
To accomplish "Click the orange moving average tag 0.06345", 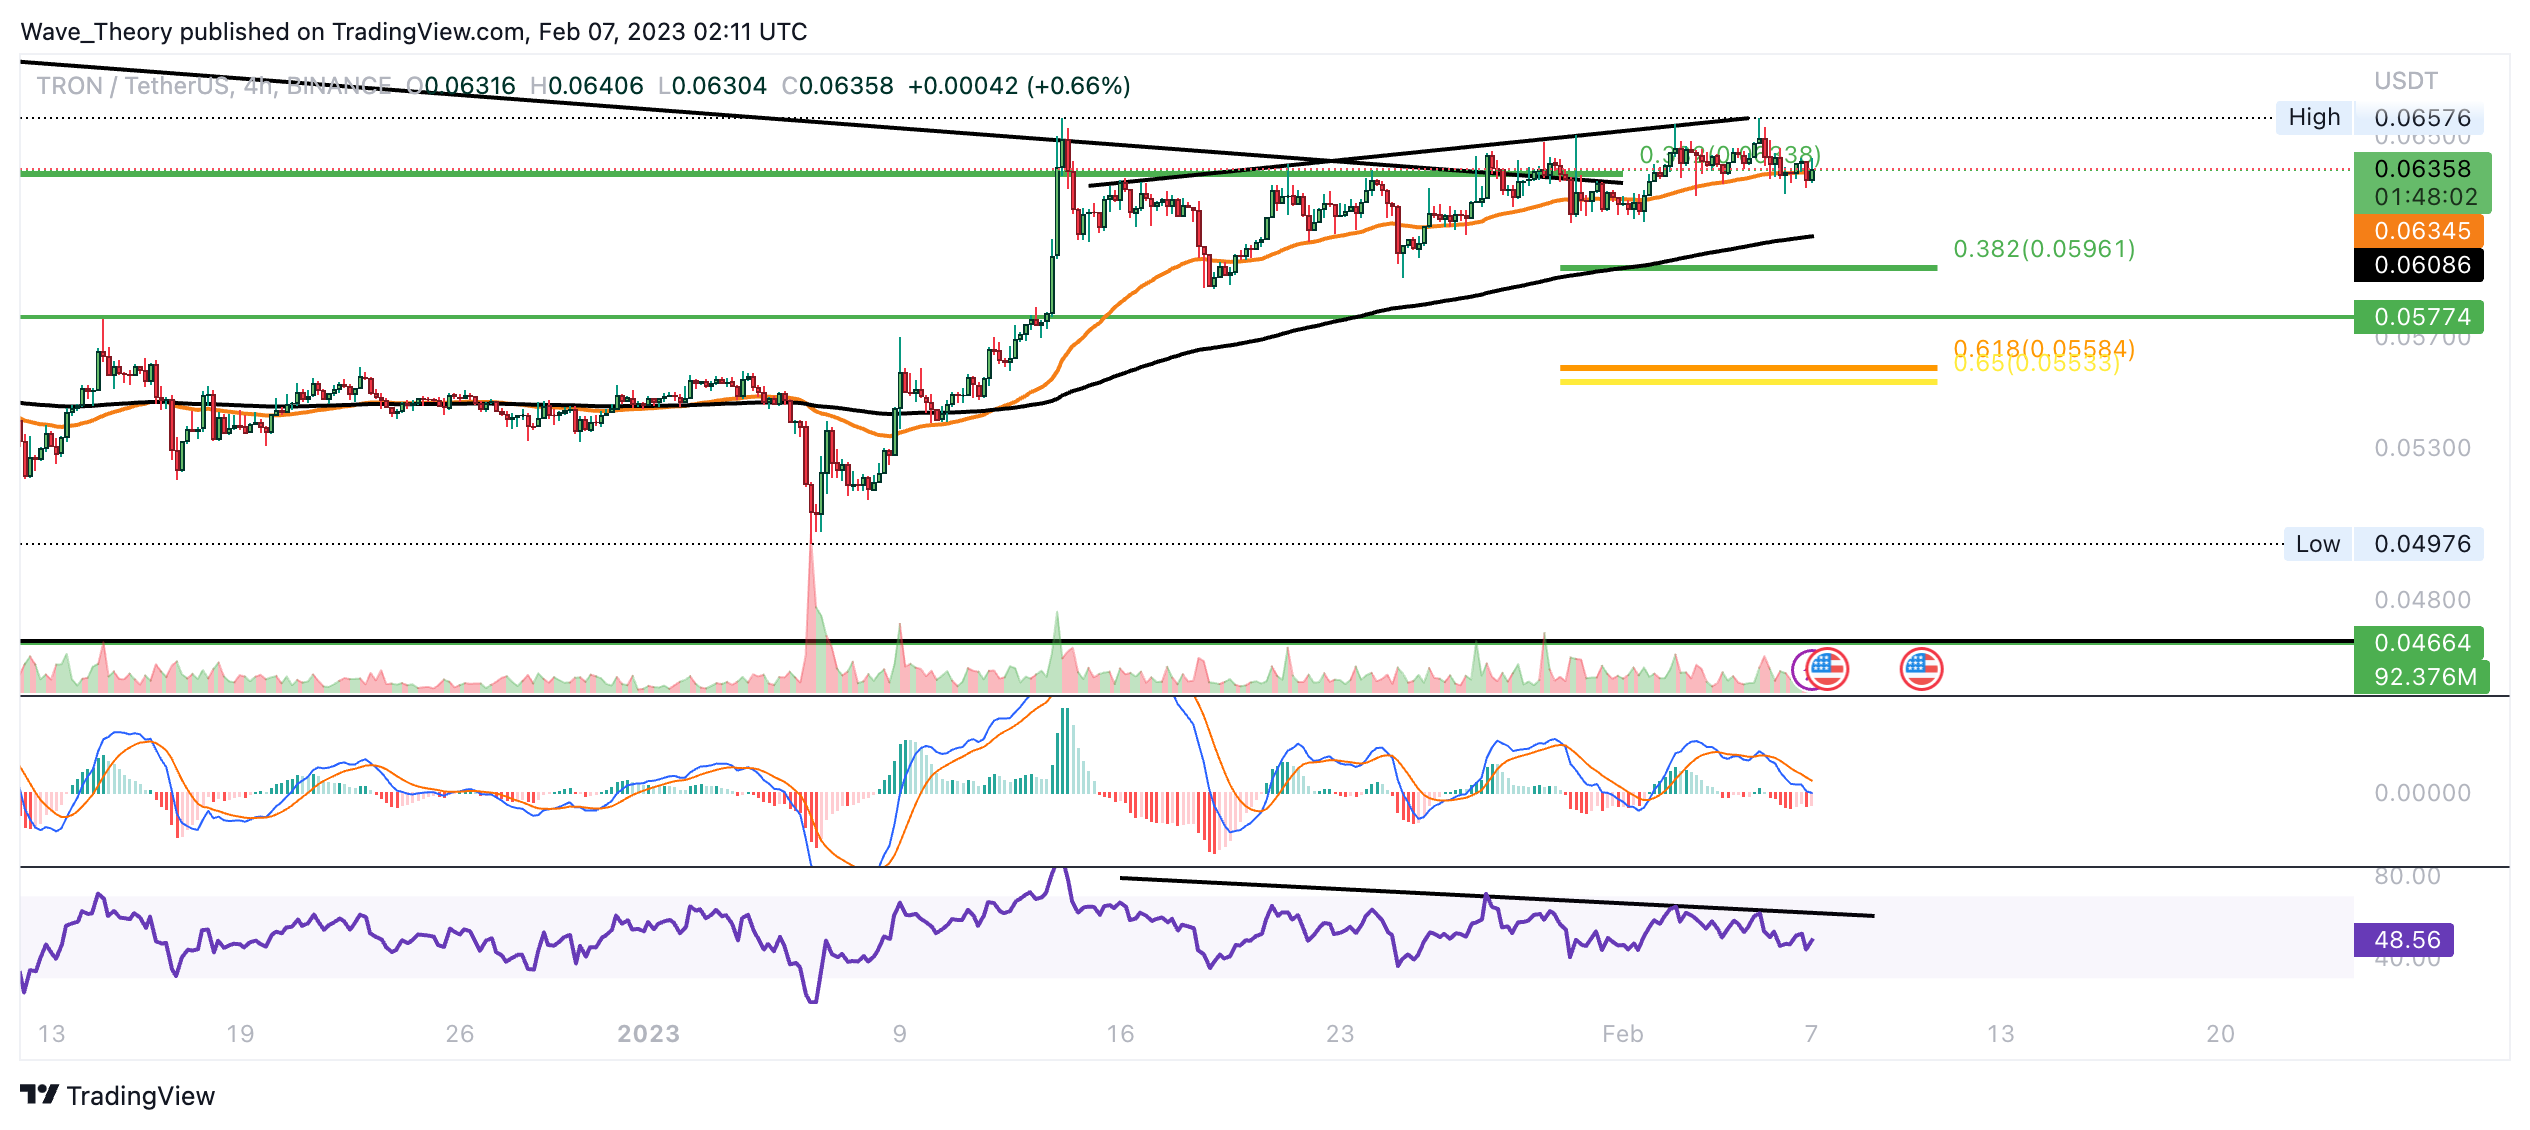I will click(x=2421, y=231).
